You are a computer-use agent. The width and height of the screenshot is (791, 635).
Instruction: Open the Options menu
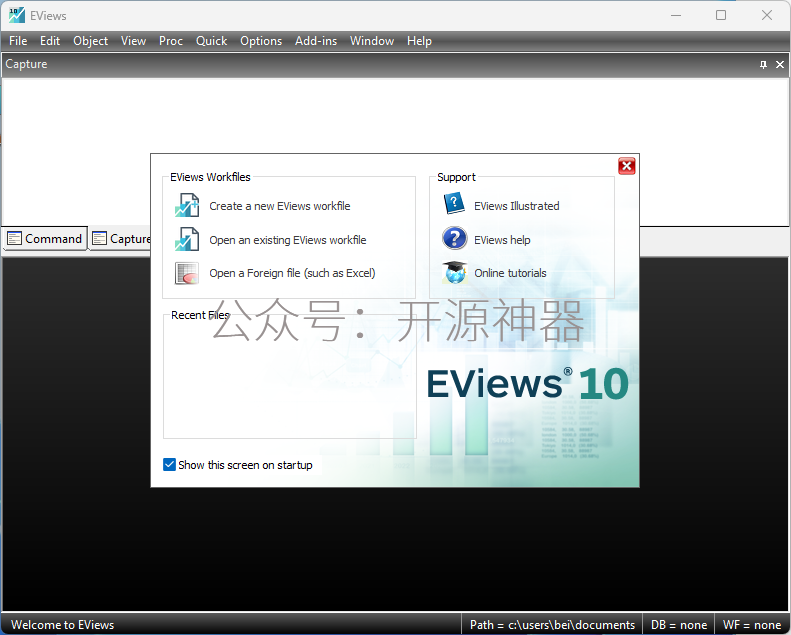261,41
